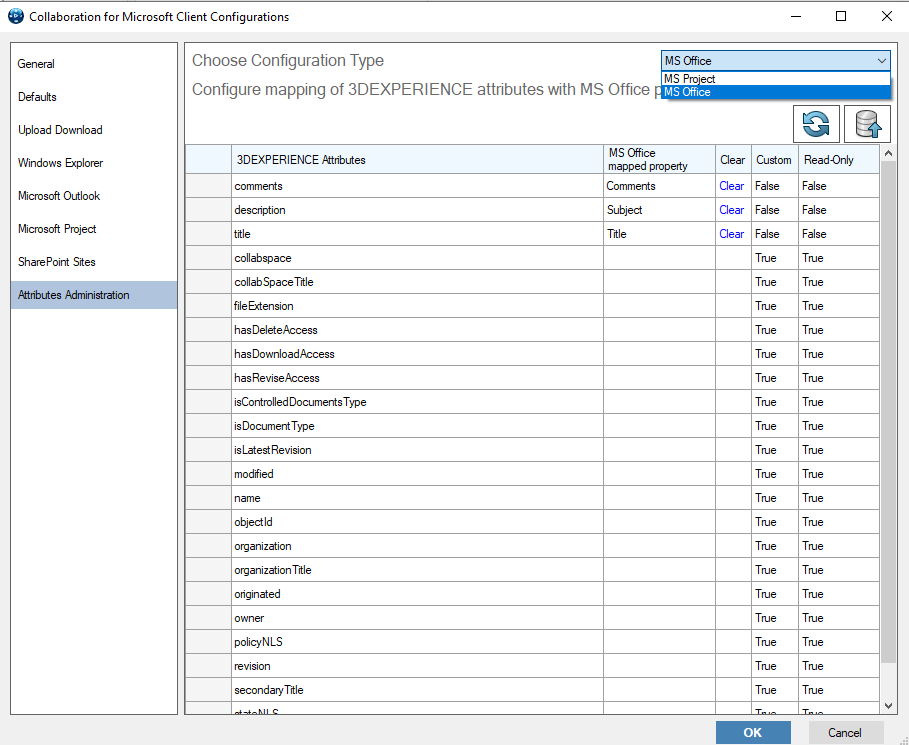Image resolution: width=909 pixels, height=745 pixels.
Task: Select the name attribute row
Action: coord(417,498)
